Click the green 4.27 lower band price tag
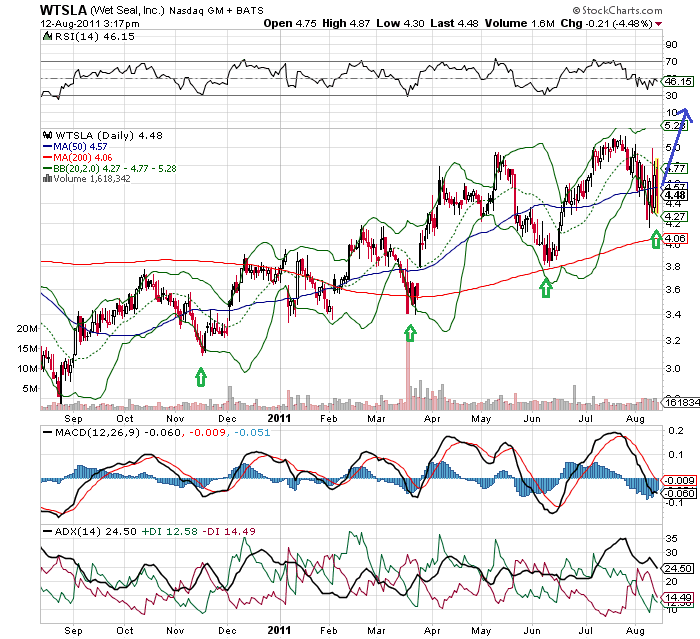 (x=675, y=216)
